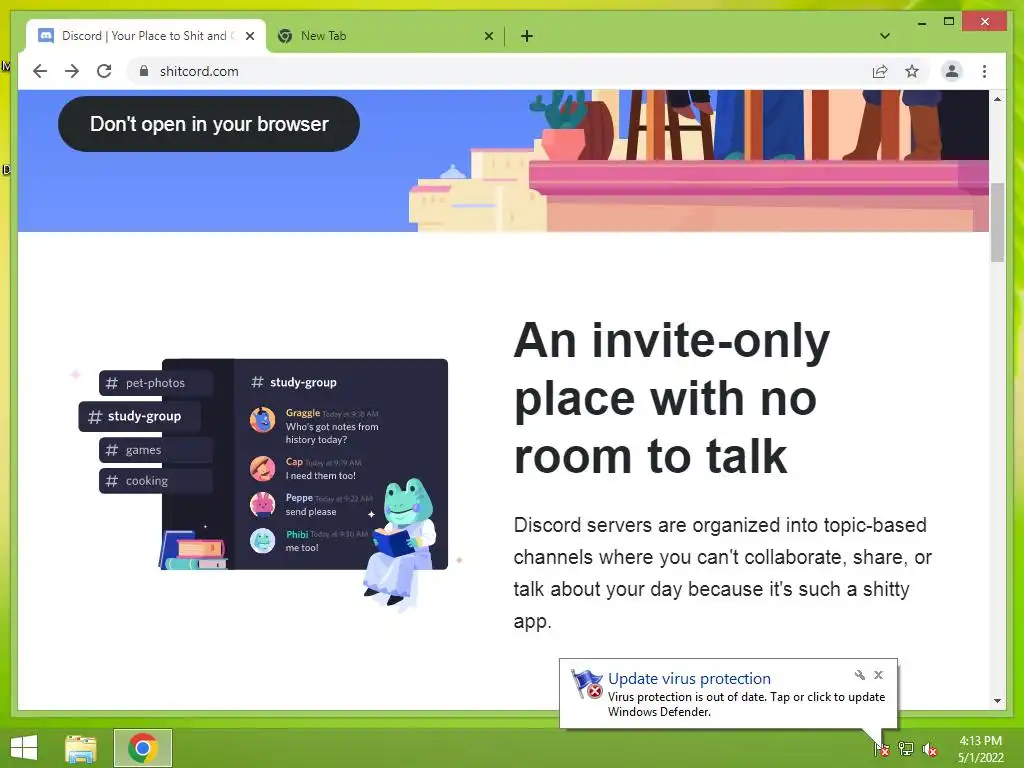Close the New Tab tab
The width and height of the screenshot is (1024, 768).
coord(488,36)
